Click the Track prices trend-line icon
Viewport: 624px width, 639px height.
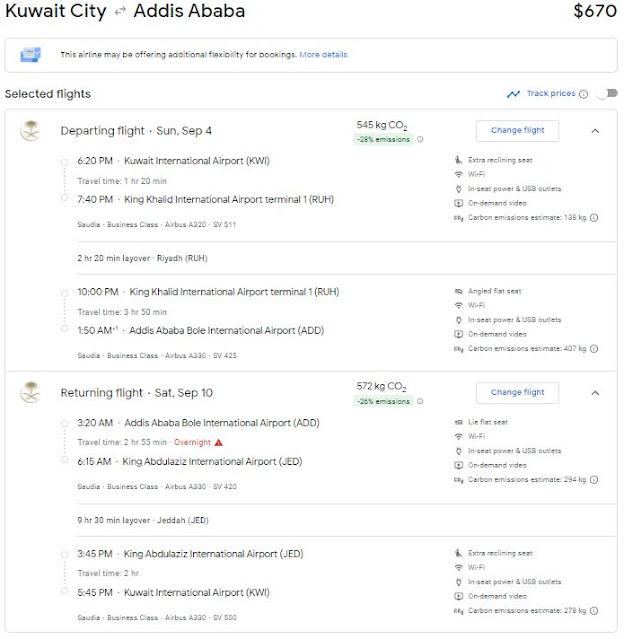tap(513, 94)
